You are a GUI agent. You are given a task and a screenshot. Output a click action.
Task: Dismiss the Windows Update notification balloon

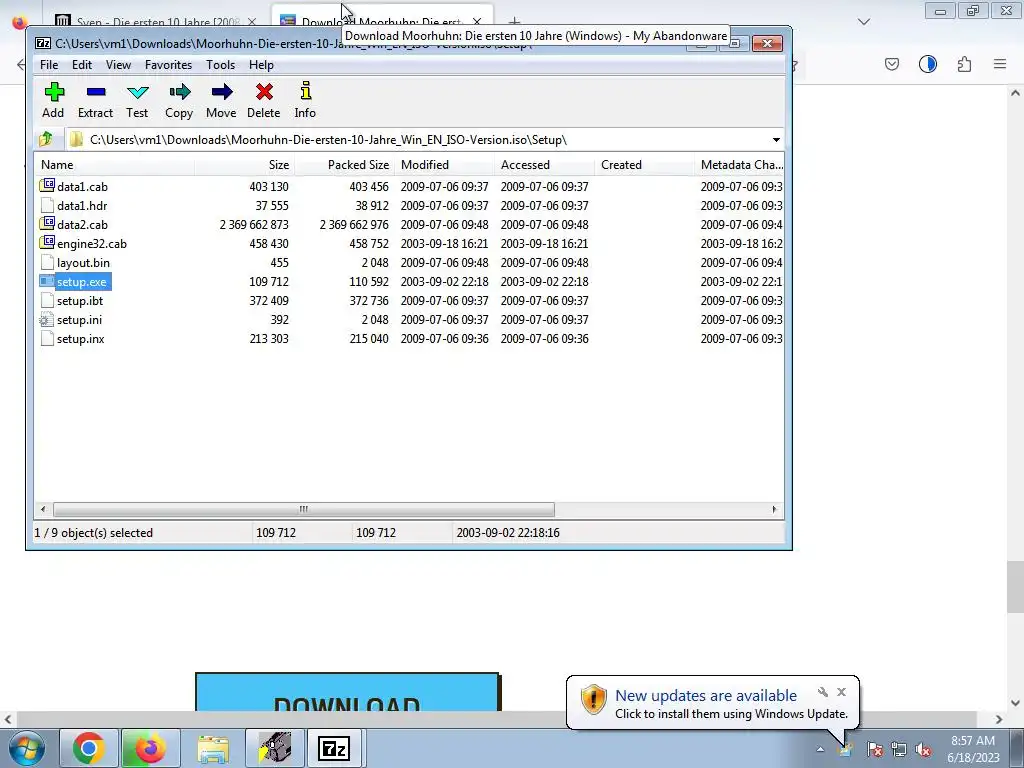tap(841, 692)
